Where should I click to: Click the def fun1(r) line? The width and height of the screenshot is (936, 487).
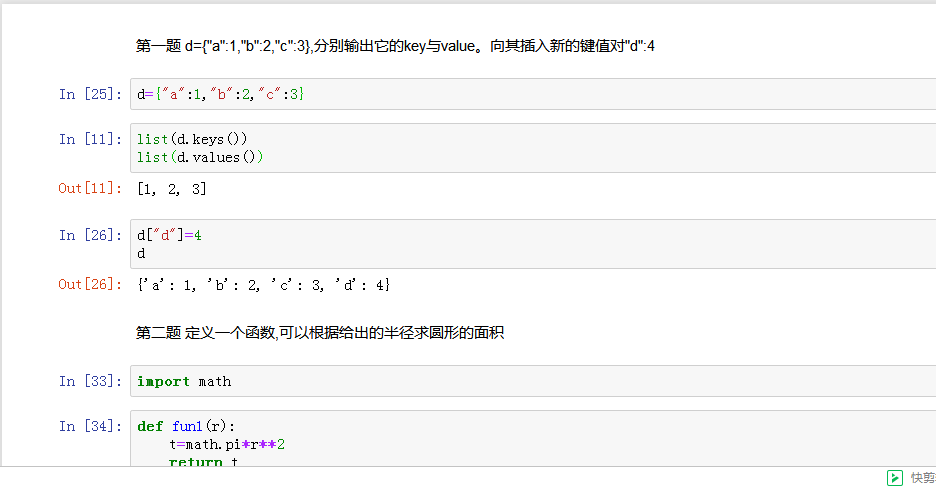pyautogui.click(x=186, y=426)
